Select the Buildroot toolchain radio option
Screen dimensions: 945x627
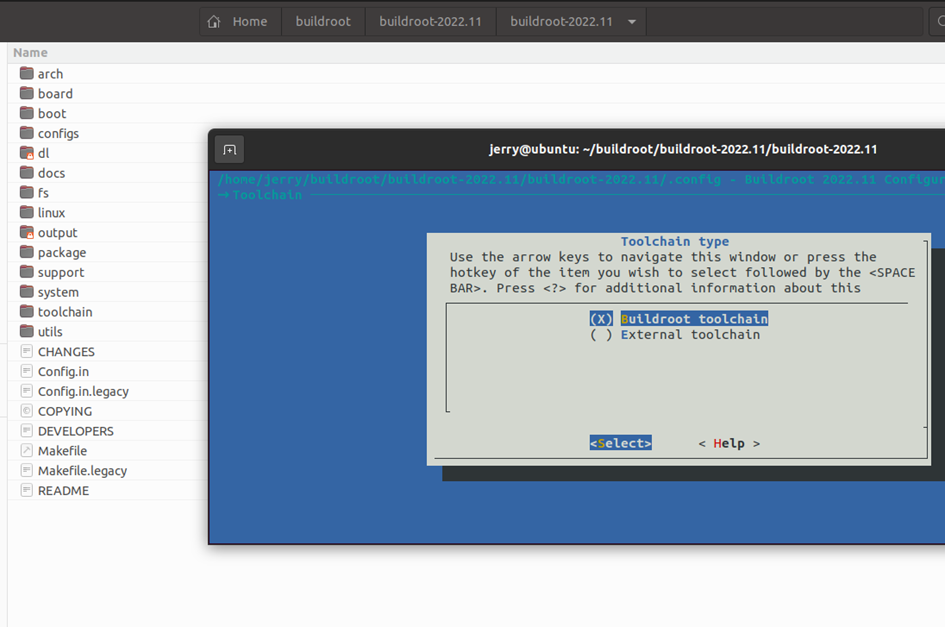601,319
